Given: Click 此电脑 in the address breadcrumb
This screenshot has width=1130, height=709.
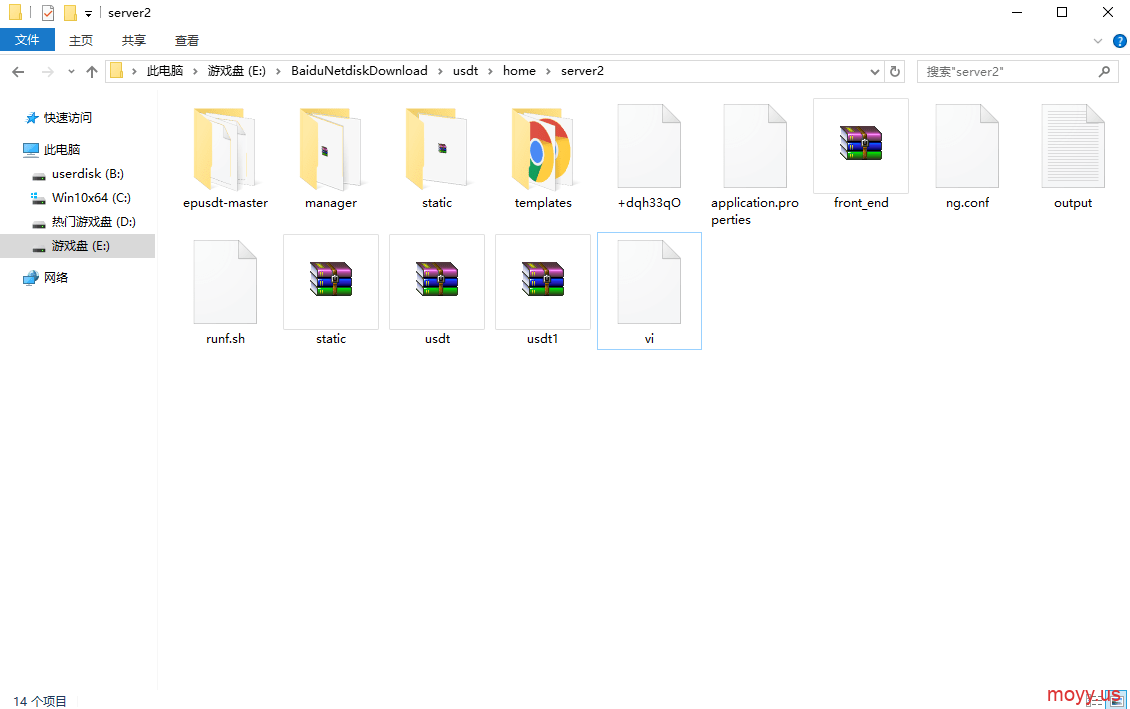Looking at the screenshot, I should click(164, 71).
